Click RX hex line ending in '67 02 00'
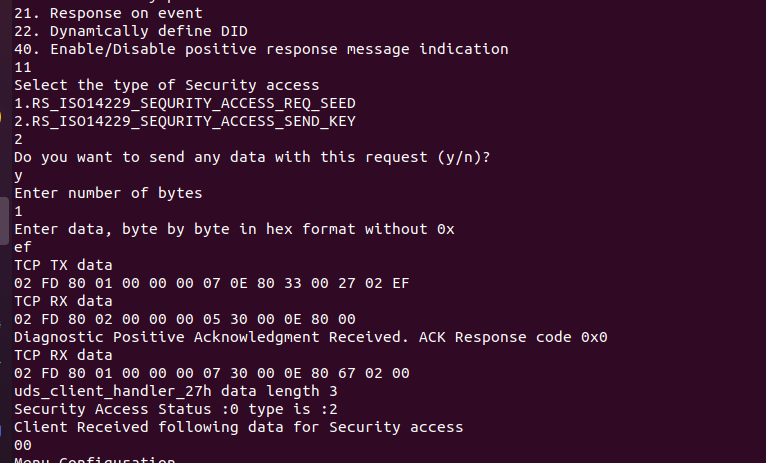Image resolution: width=766 pixels, height=463 pixels. 212,374
